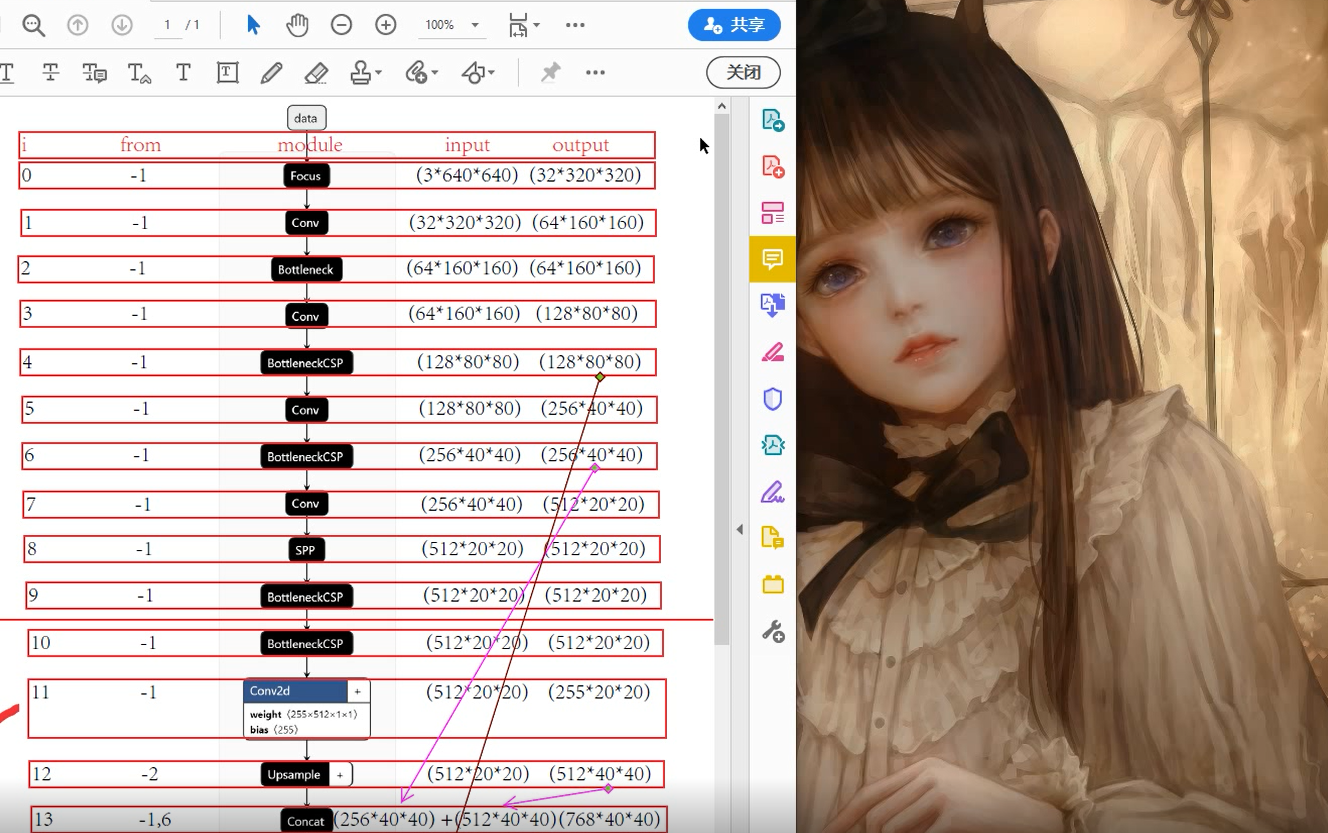Select the replace text note tool
The image size is (1328, 833).
[95, 72]
